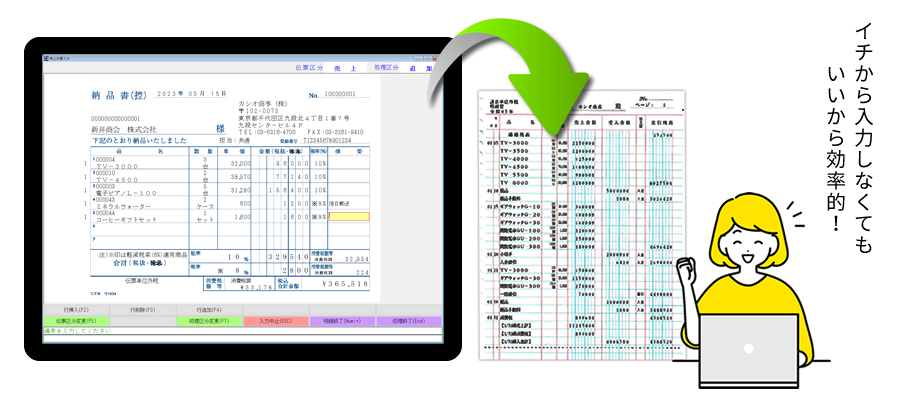Click the ミネラルウォーター product name cell

(125, 203)
